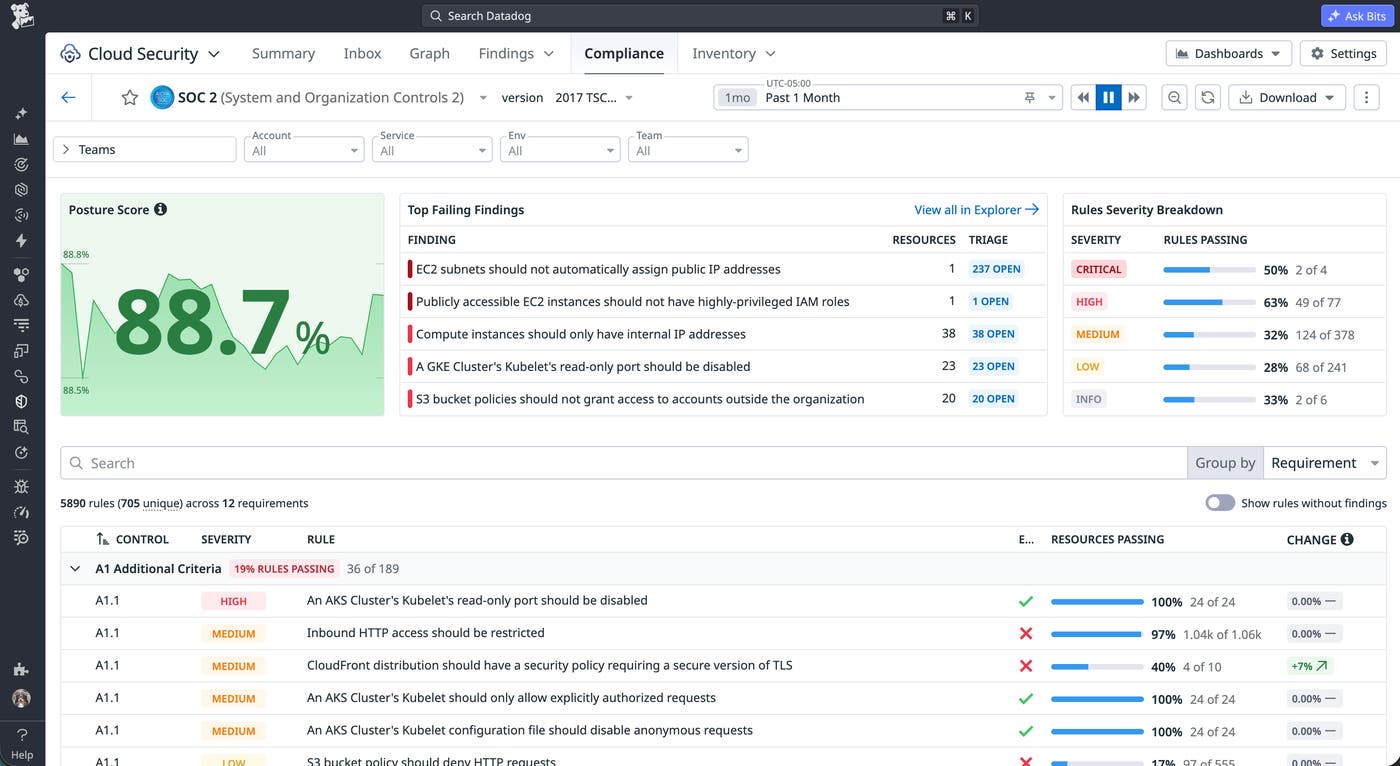Switch to the Inbox tab
Image resolution: width=1400 pixels, height=766 pixels.
[362, 53]
